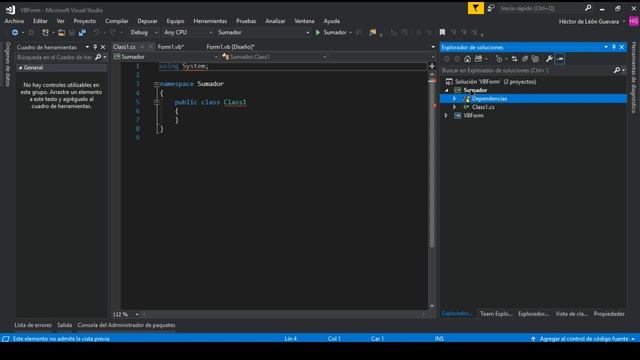Expand the Class1.cs tree node
Image resolution: width=640 pixels, height=360 pixels.
coord(454,107)
